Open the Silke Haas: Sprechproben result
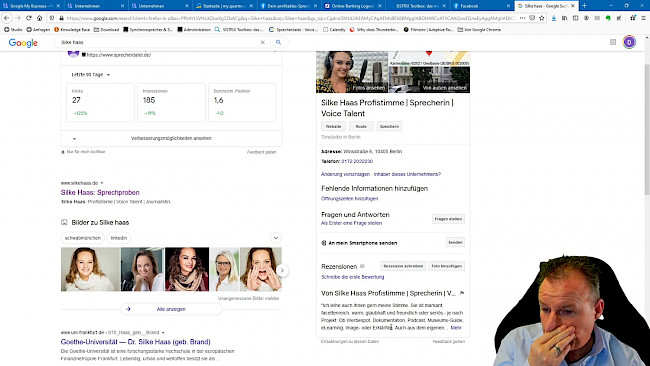 (100, 192)
